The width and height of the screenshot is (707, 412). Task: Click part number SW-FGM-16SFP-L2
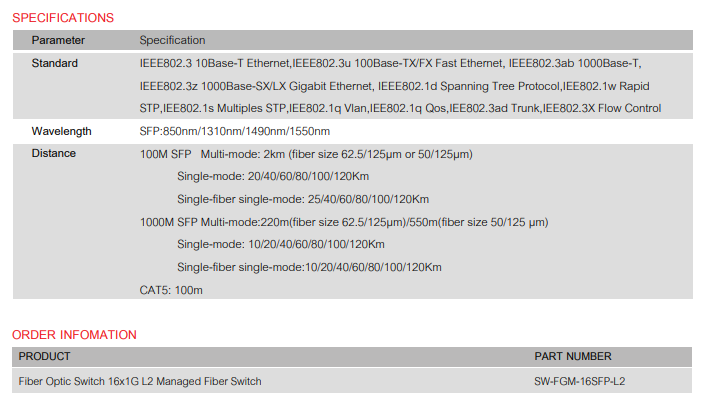pyautogui.click(x=580, y=381)
